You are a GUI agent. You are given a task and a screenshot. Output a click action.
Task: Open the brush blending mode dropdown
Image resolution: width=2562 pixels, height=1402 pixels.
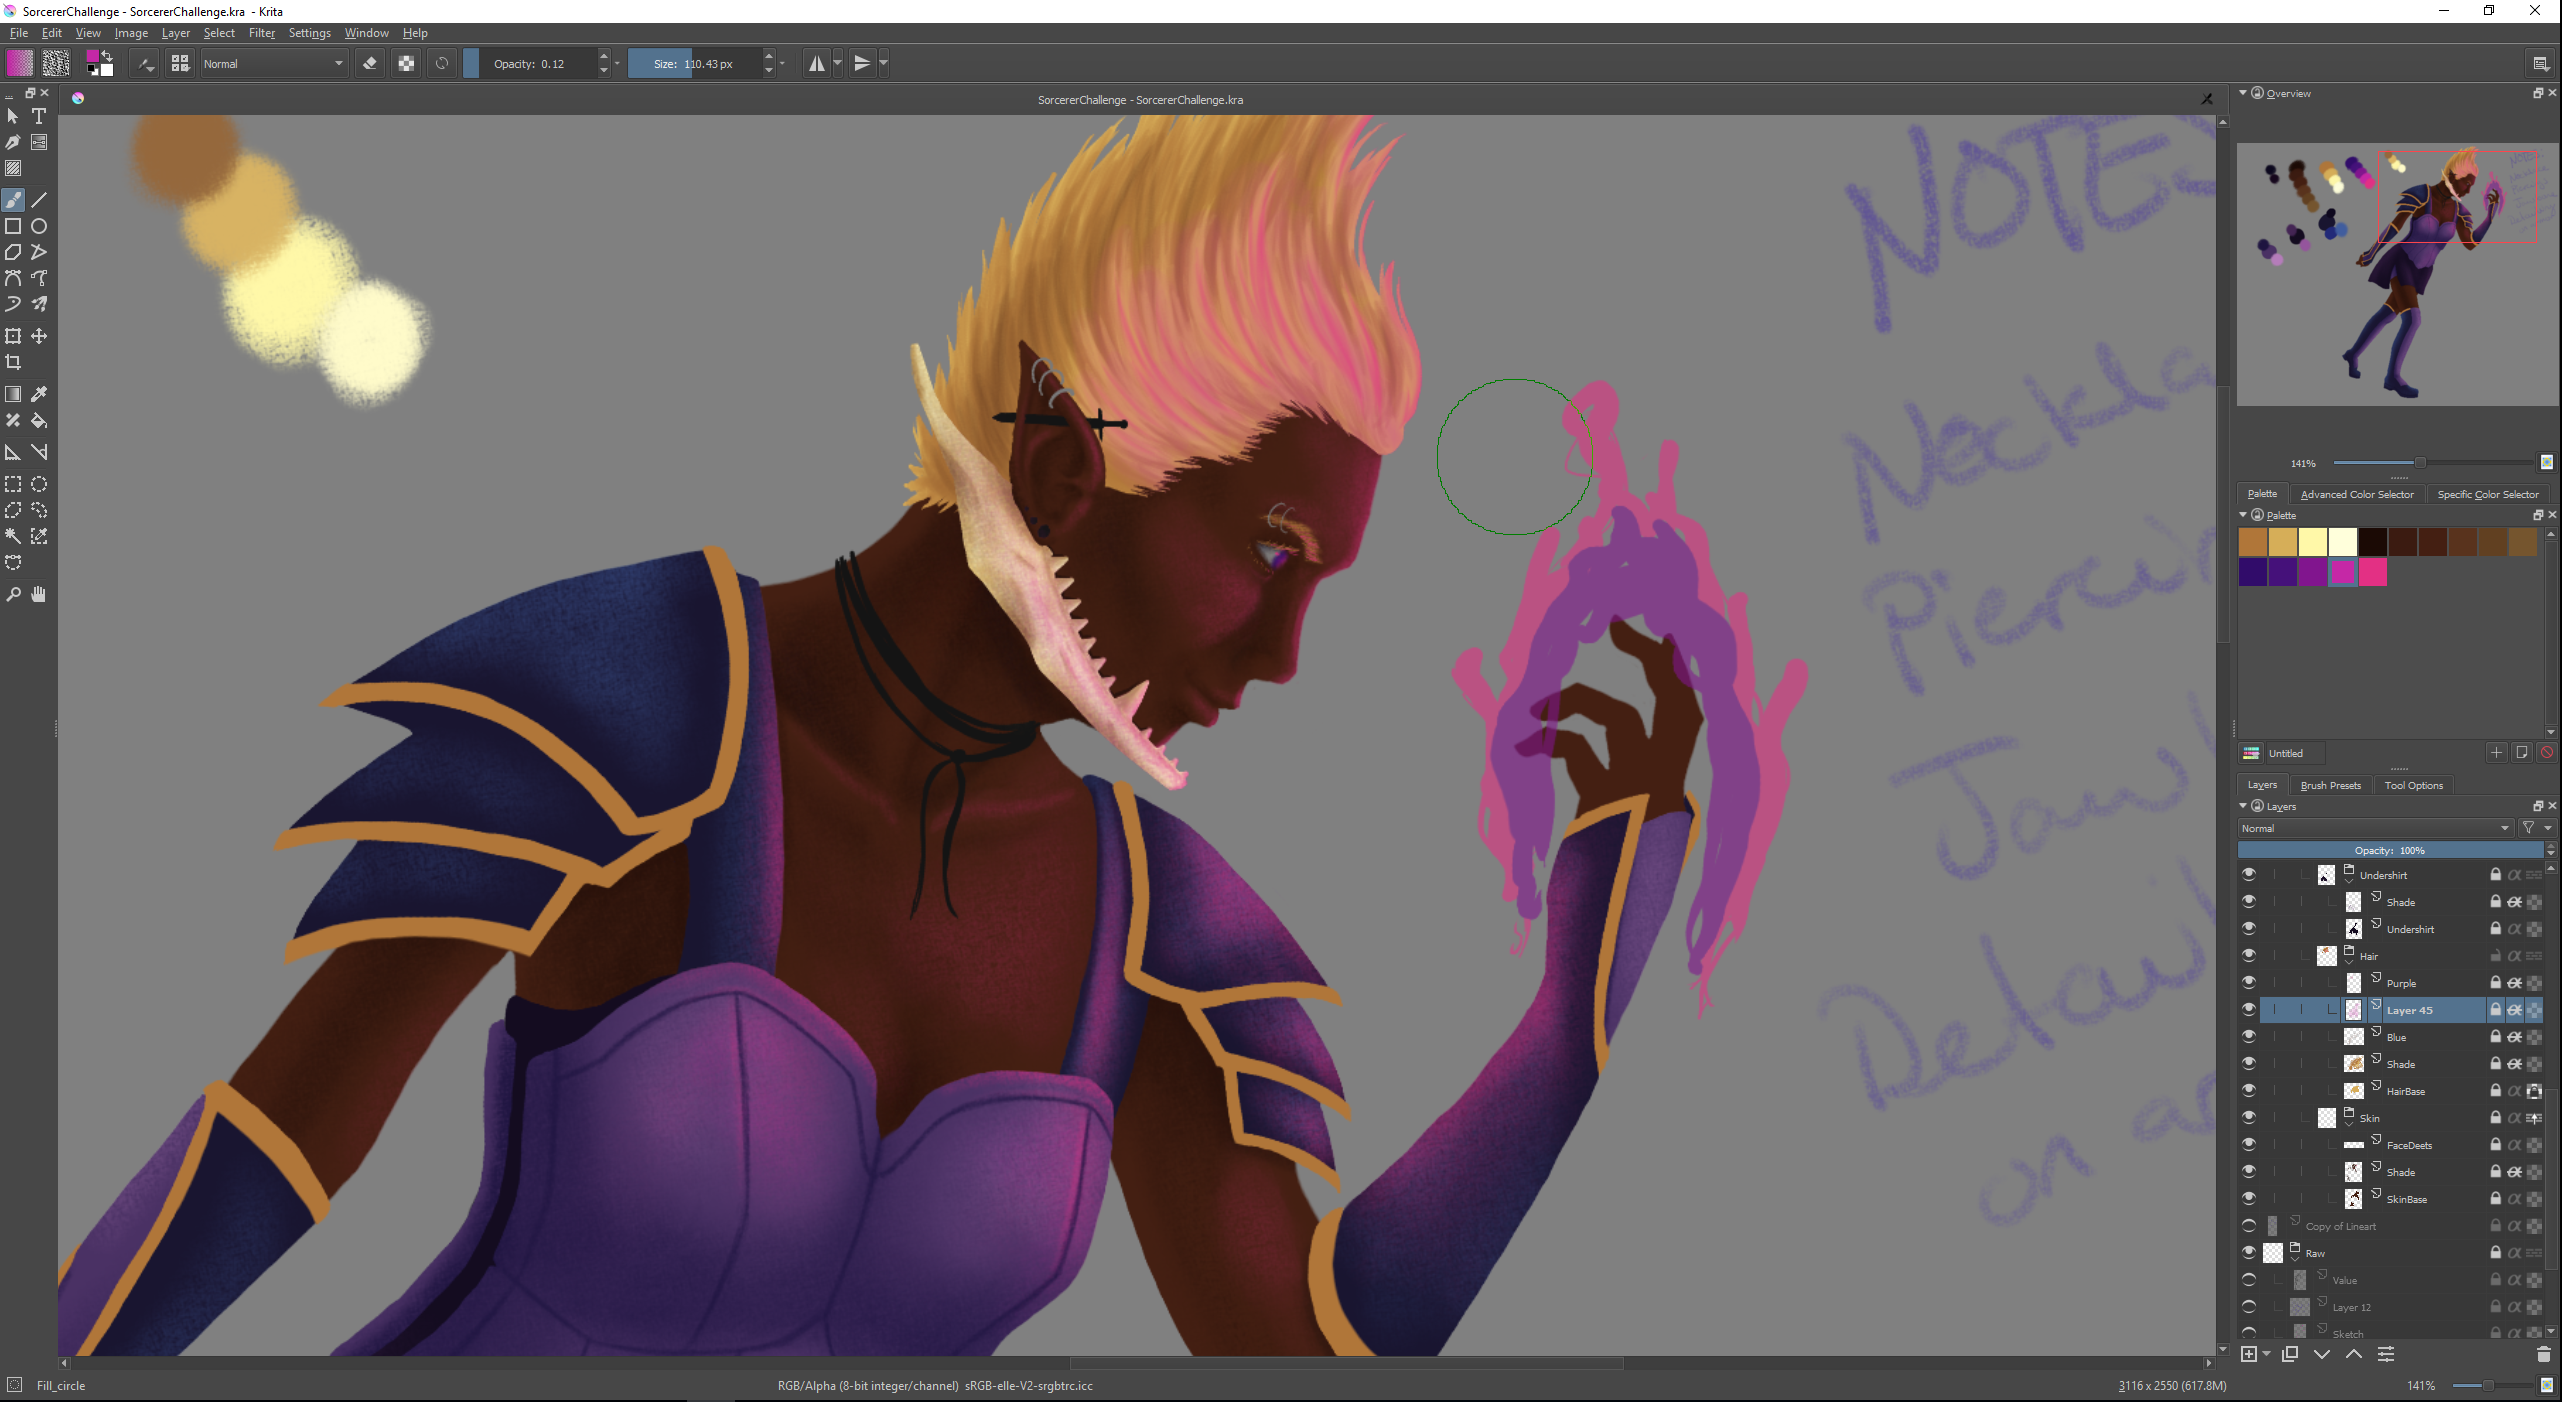click(x=273, y=64)
